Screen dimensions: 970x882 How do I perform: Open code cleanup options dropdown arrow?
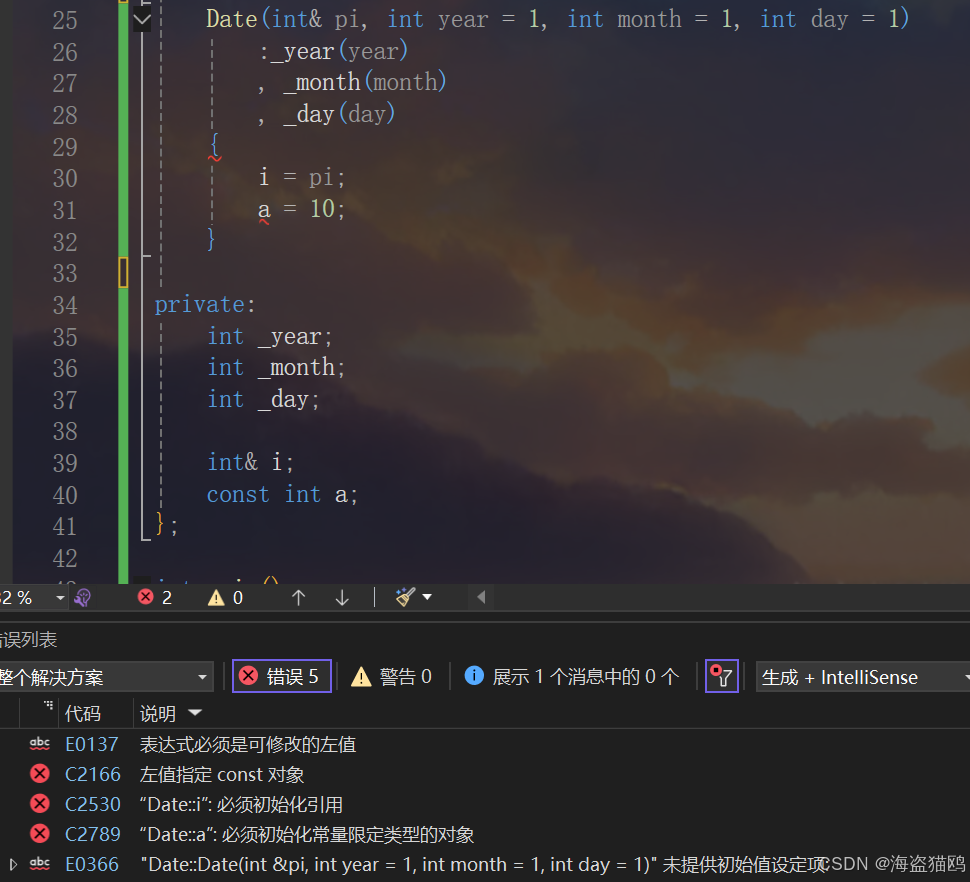click(x=427, y=597)
